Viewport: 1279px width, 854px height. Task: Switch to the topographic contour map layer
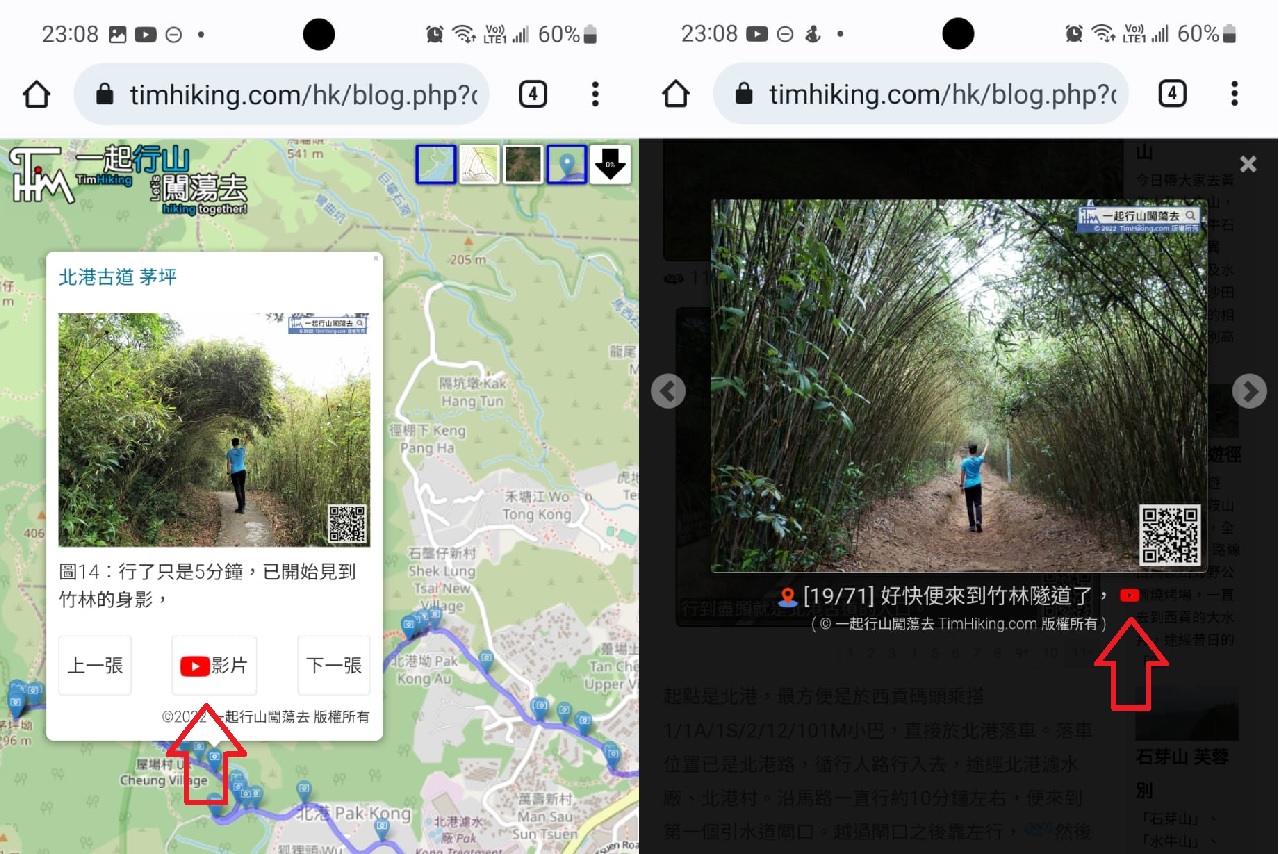click(479, 164)
